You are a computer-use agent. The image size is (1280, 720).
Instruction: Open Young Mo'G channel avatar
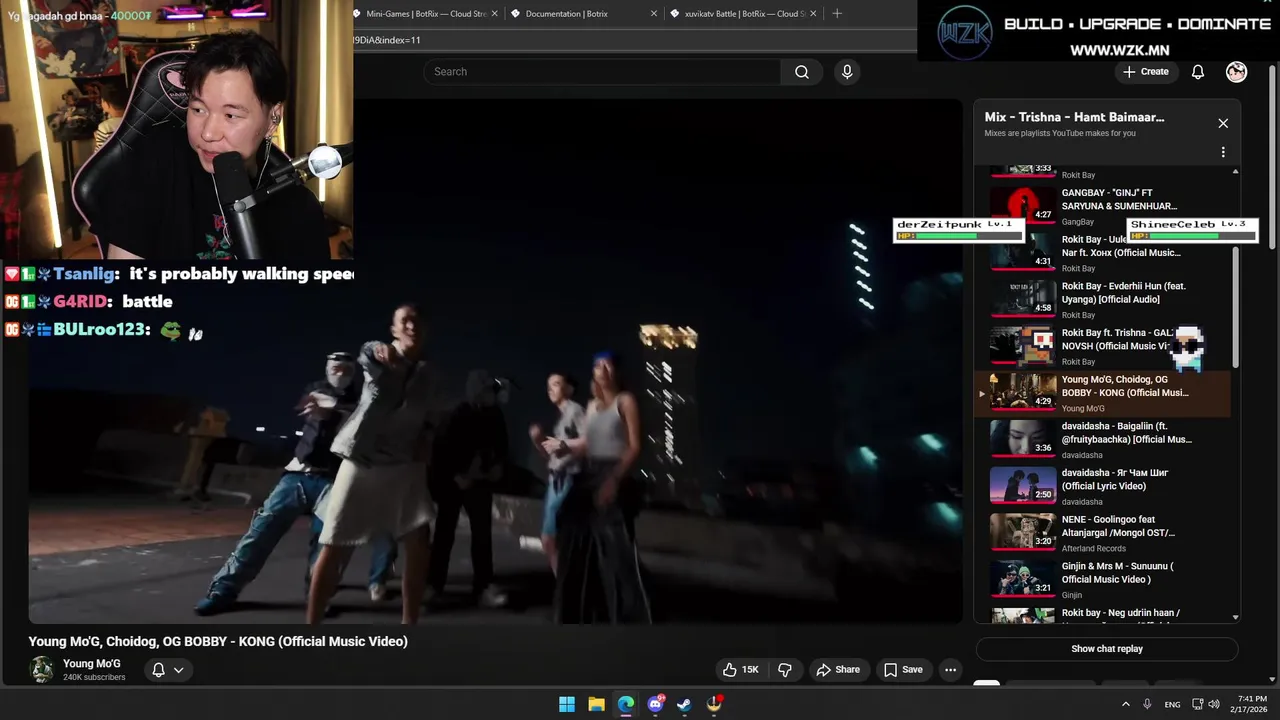[x=42, y=670]
